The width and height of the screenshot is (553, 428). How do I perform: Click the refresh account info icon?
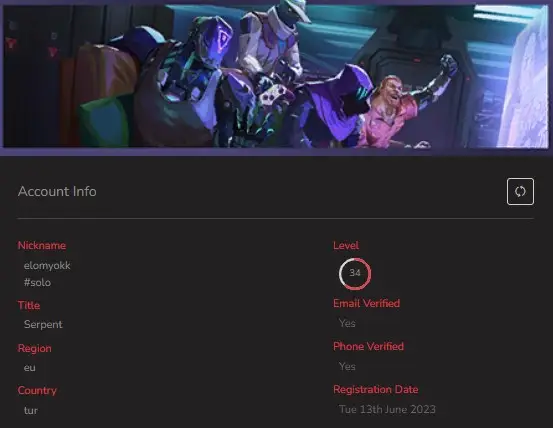[x=520, y=191]
